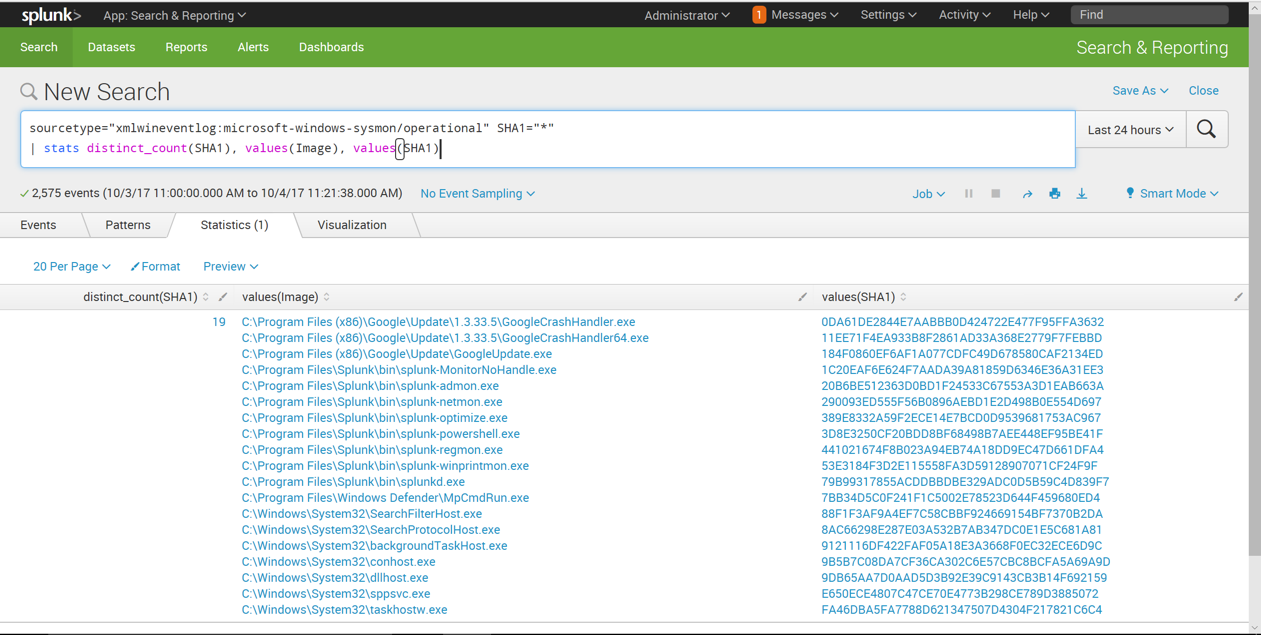The width and height of the screenshot is (1261, 635).
Task: Open the Last 24 hours time picker
Action: tap(1130, 130)
